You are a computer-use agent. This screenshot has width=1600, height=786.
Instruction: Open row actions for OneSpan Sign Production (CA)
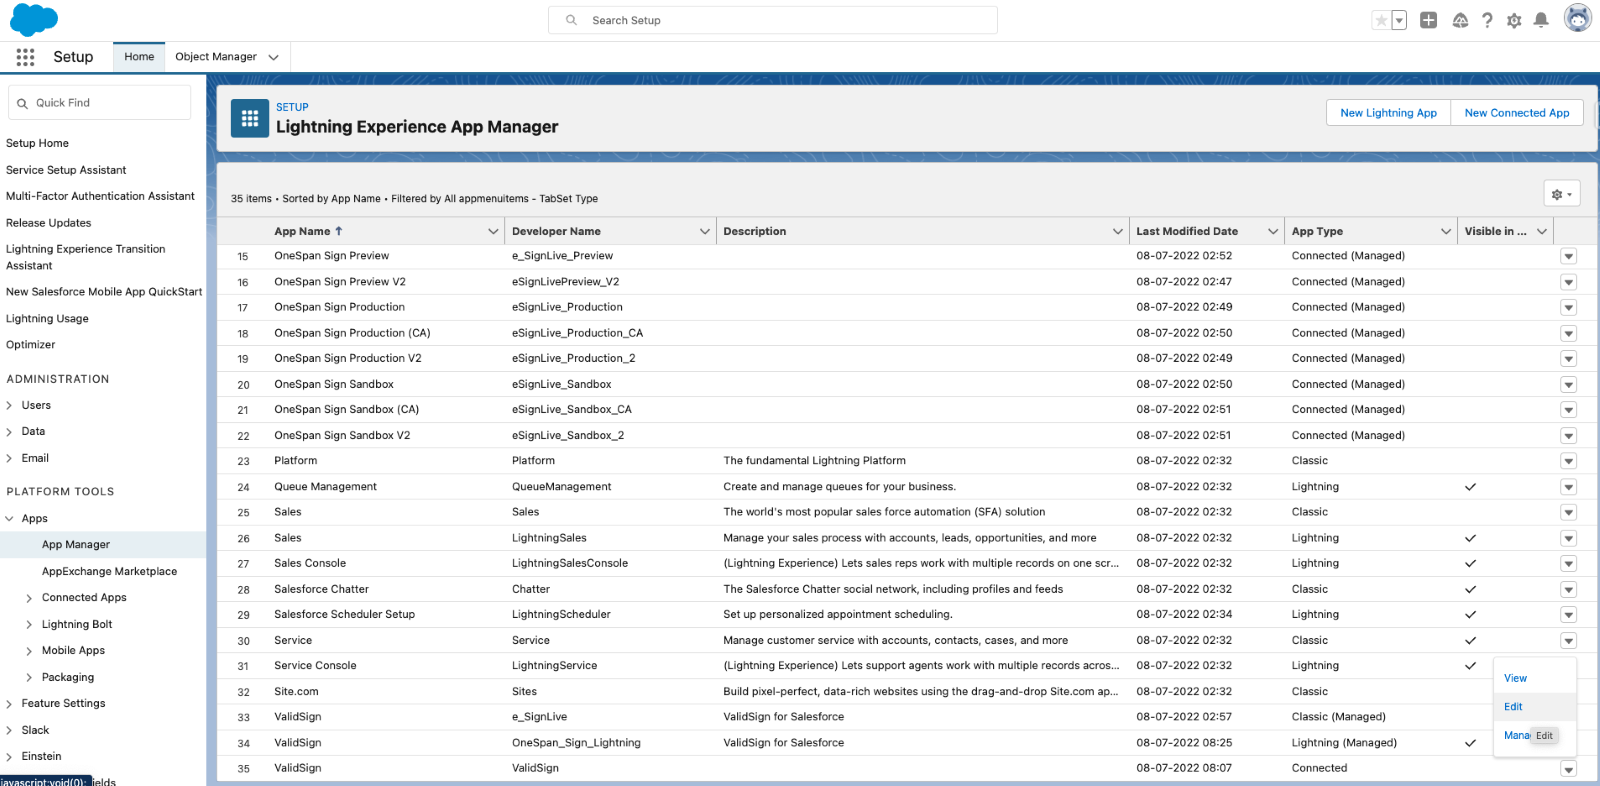tap(1568, 333)
